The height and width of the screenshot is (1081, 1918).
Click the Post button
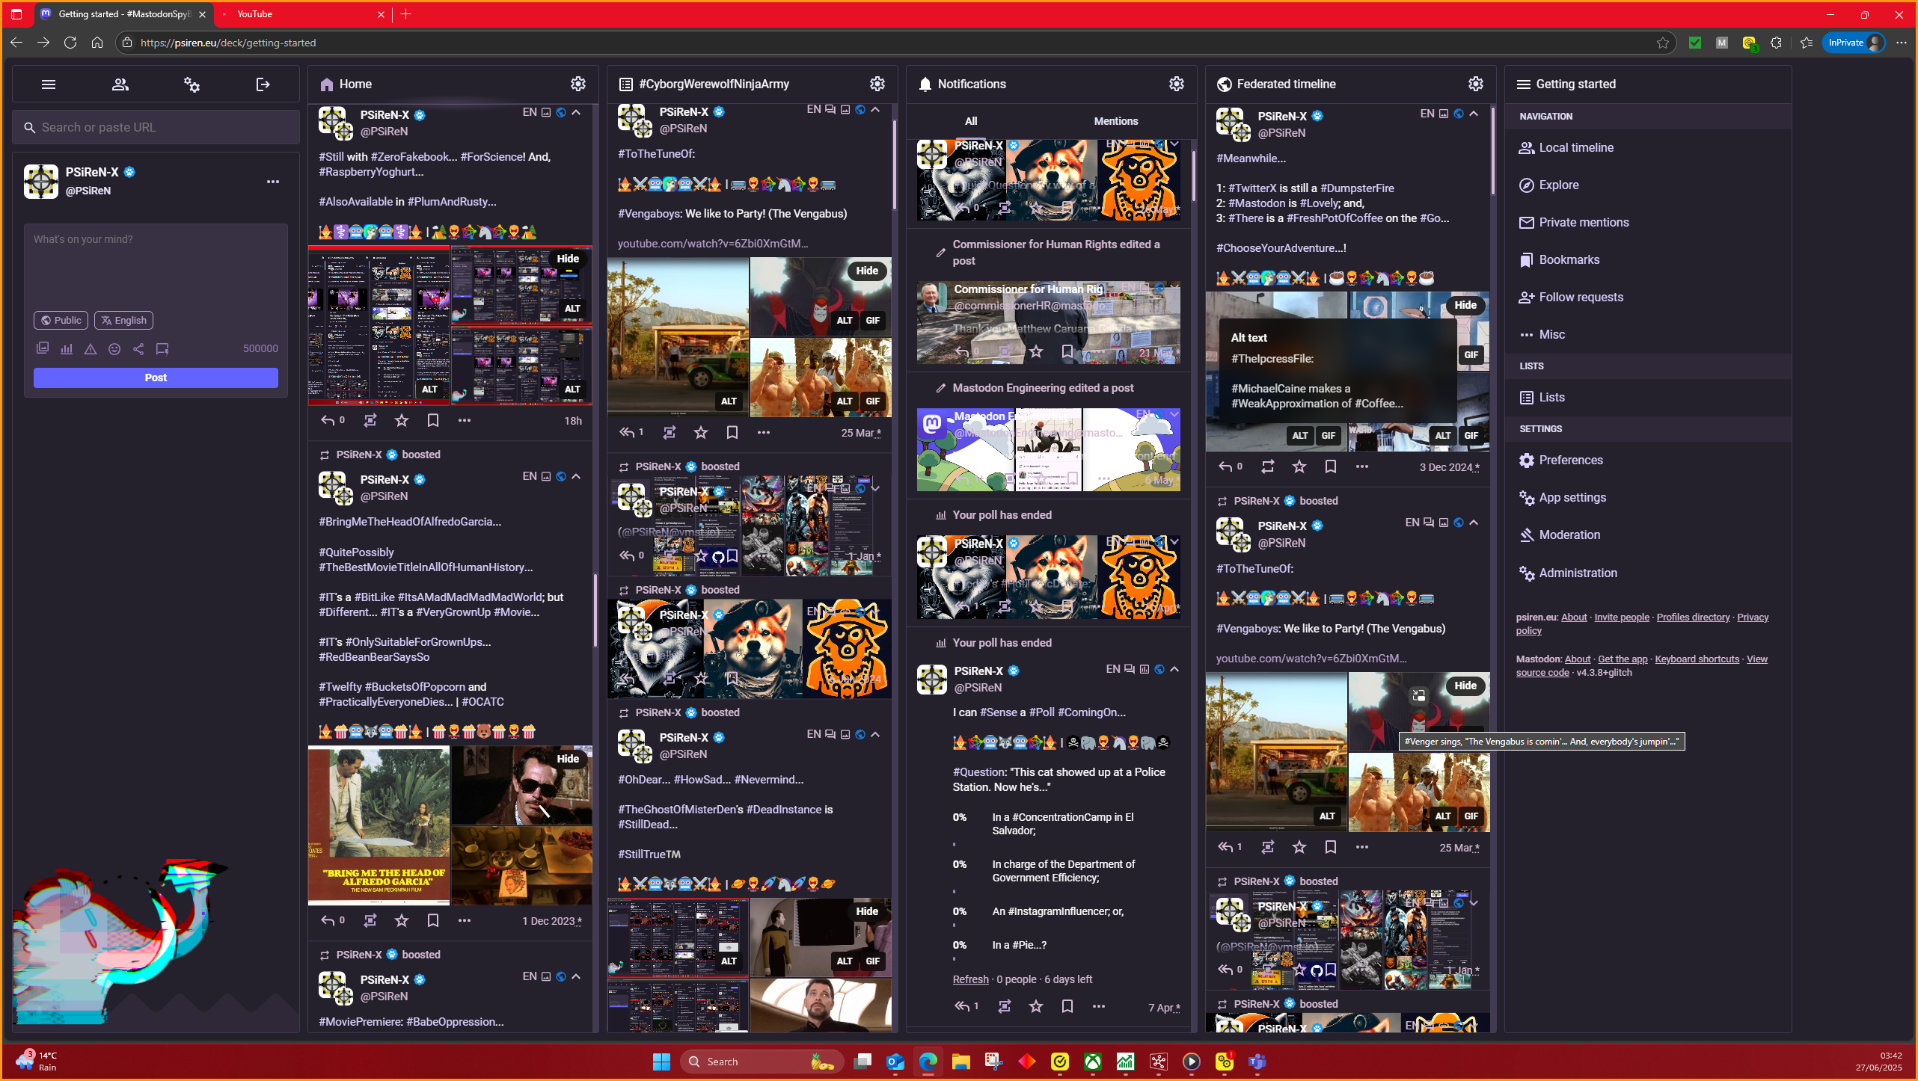pos(156,378)
